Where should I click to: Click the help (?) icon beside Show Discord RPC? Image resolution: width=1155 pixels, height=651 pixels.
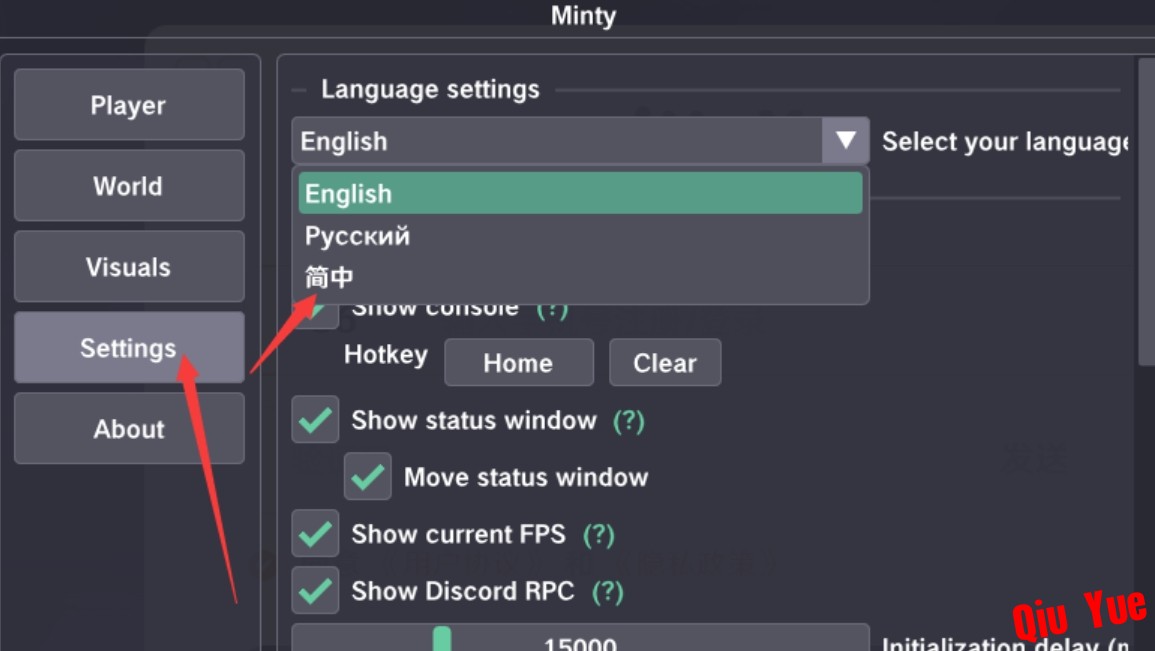pyautogui.click(x=608, y=591)
